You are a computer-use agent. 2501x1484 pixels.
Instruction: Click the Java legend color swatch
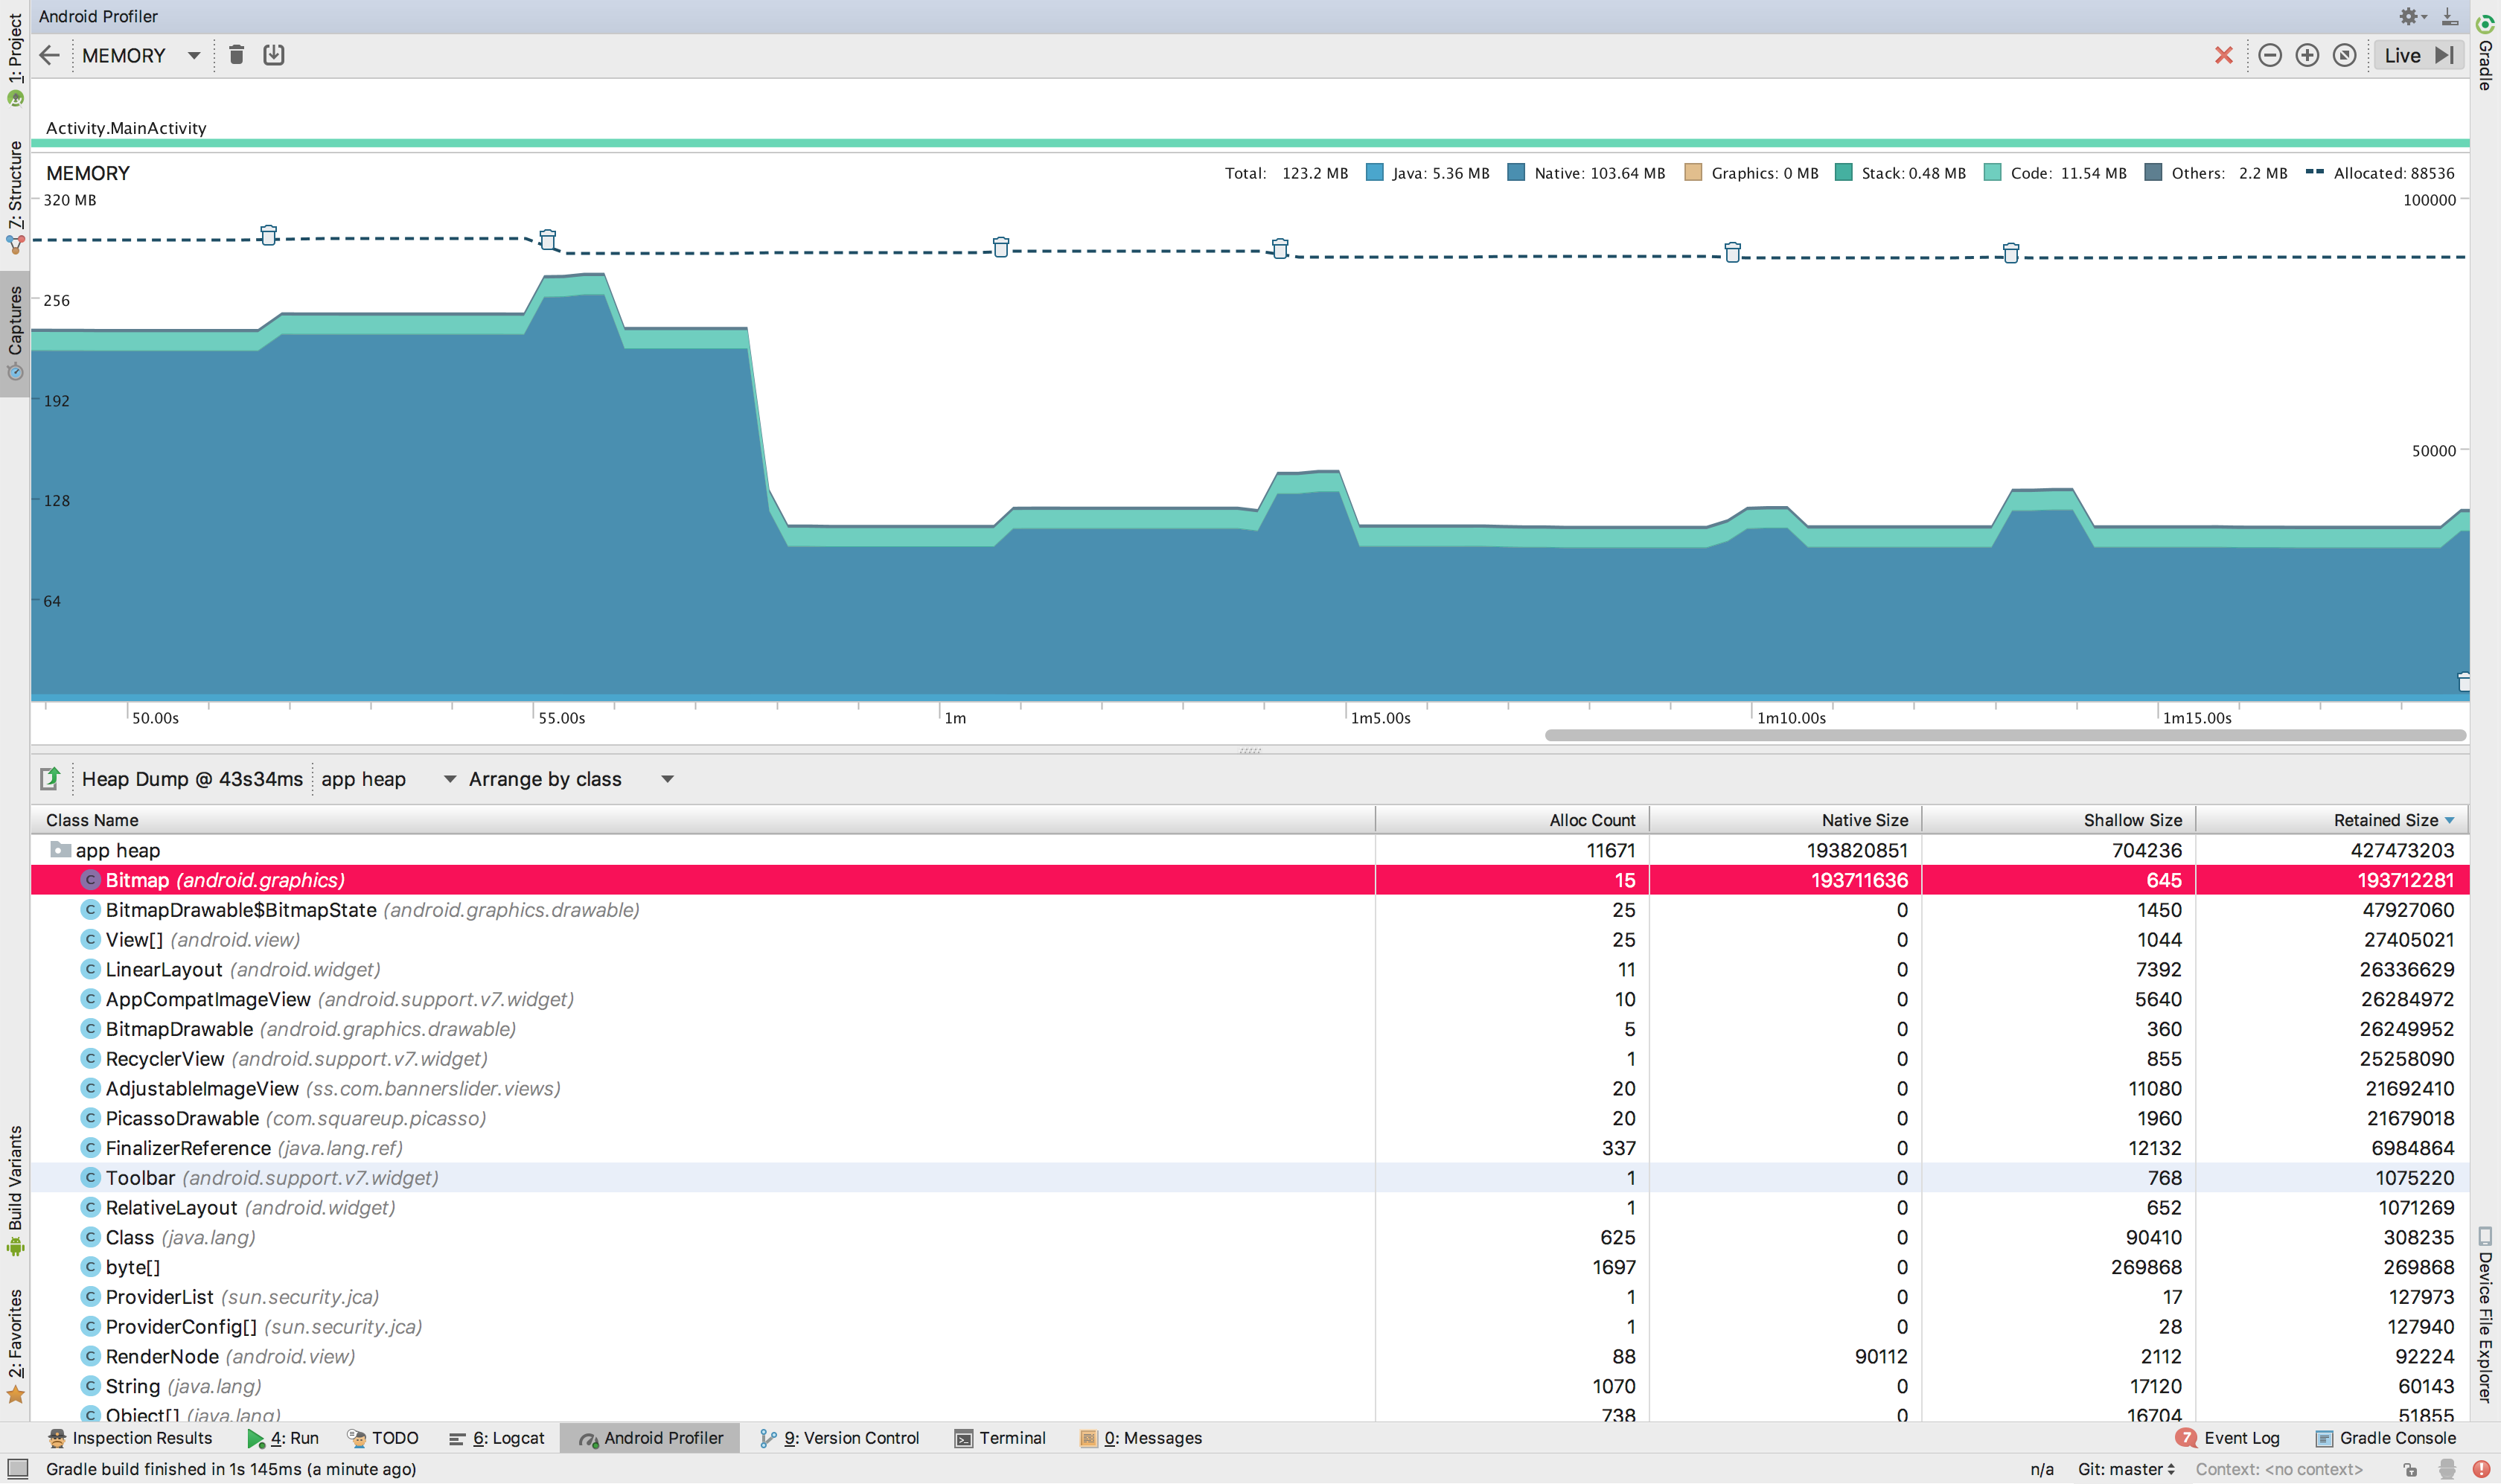[x=1374, y=173]
